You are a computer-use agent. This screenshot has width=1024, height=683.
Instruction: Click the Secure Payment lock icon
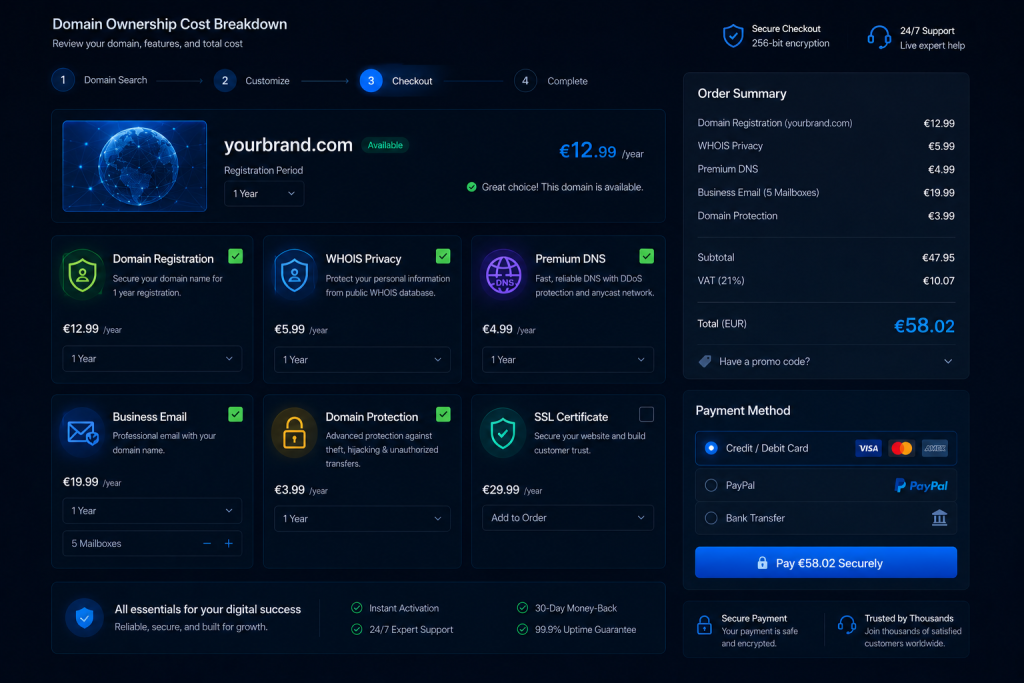coord(704,625)
